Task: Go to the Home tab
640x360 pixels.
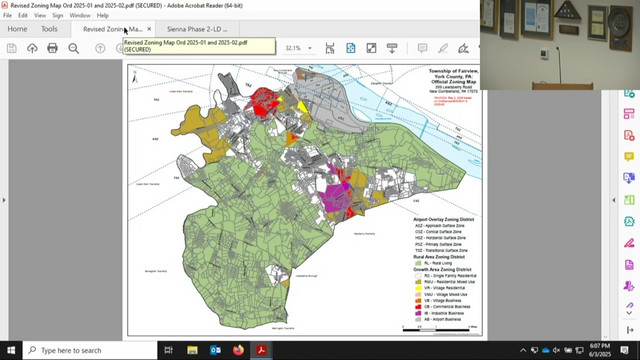Action: (17, 29)
